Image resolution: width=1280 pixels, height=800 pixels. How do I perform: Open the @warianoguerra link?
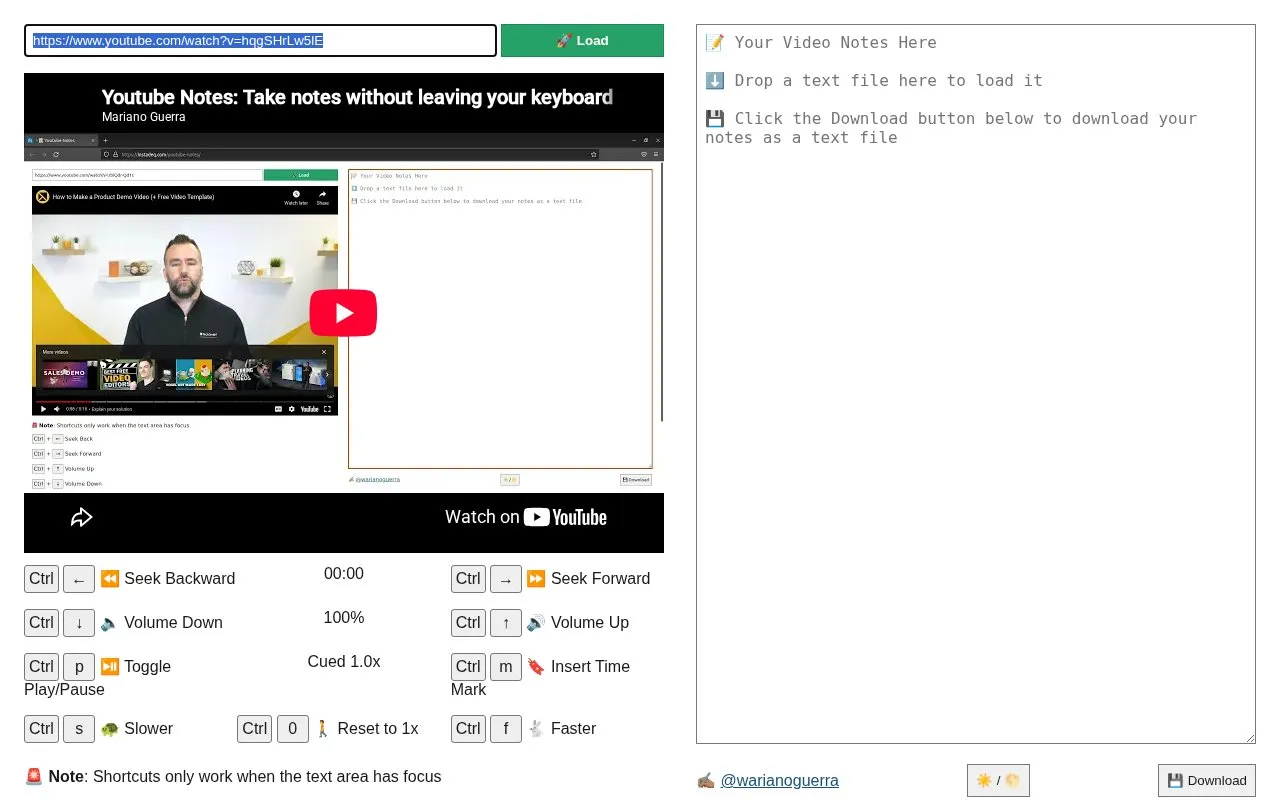(x=780, y=780)
